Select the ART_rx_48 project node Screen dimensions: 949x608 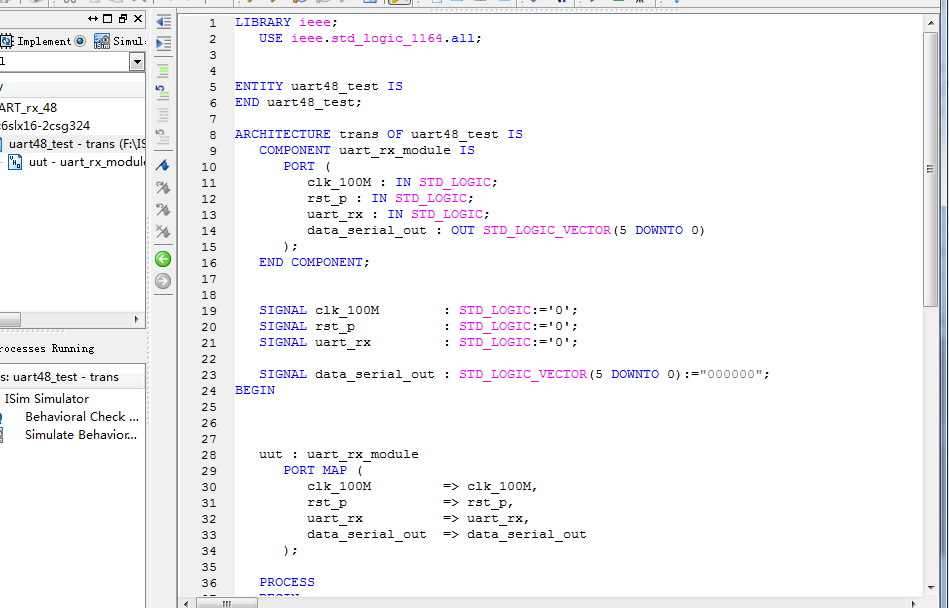click(x=28, y=108)
